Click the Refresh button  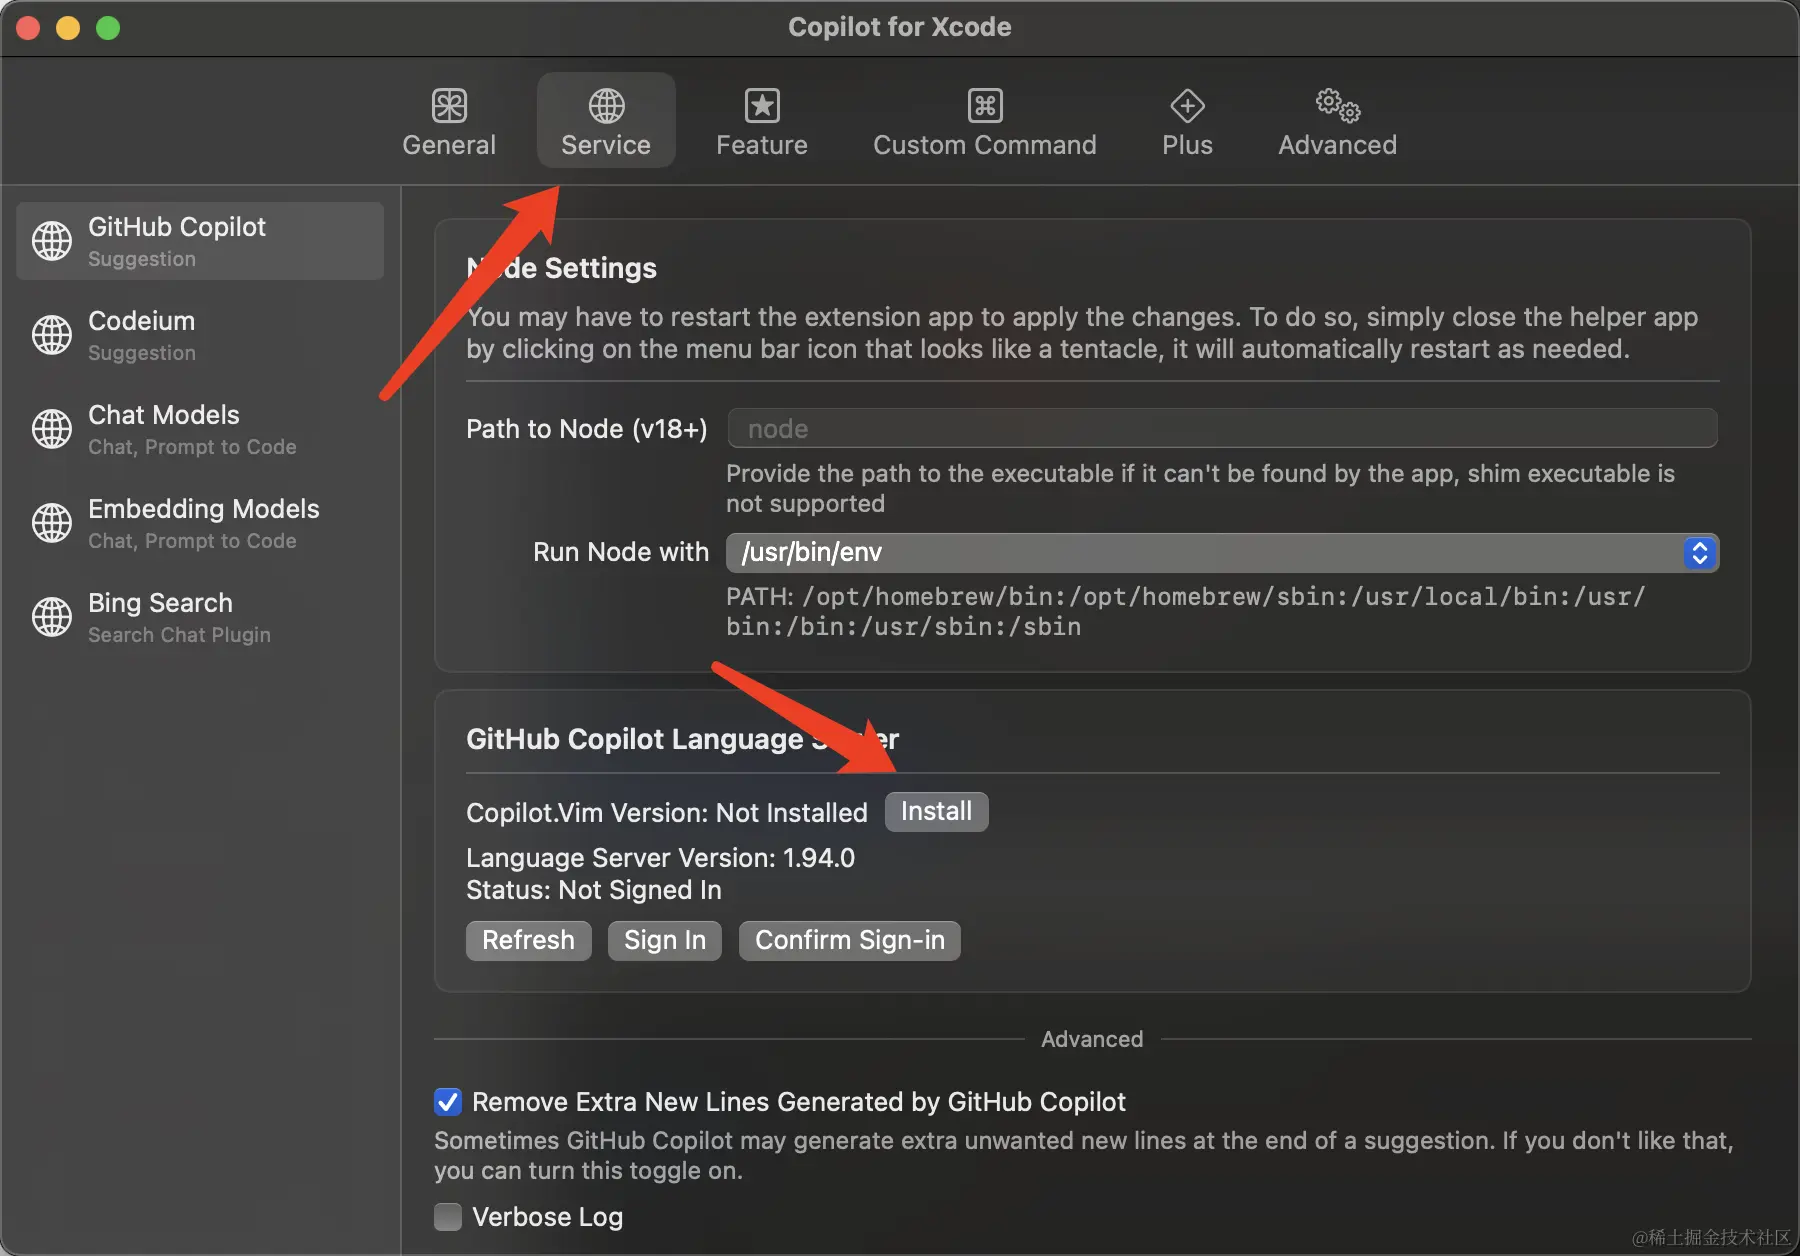pyautogui.click(x=528, y=940)
